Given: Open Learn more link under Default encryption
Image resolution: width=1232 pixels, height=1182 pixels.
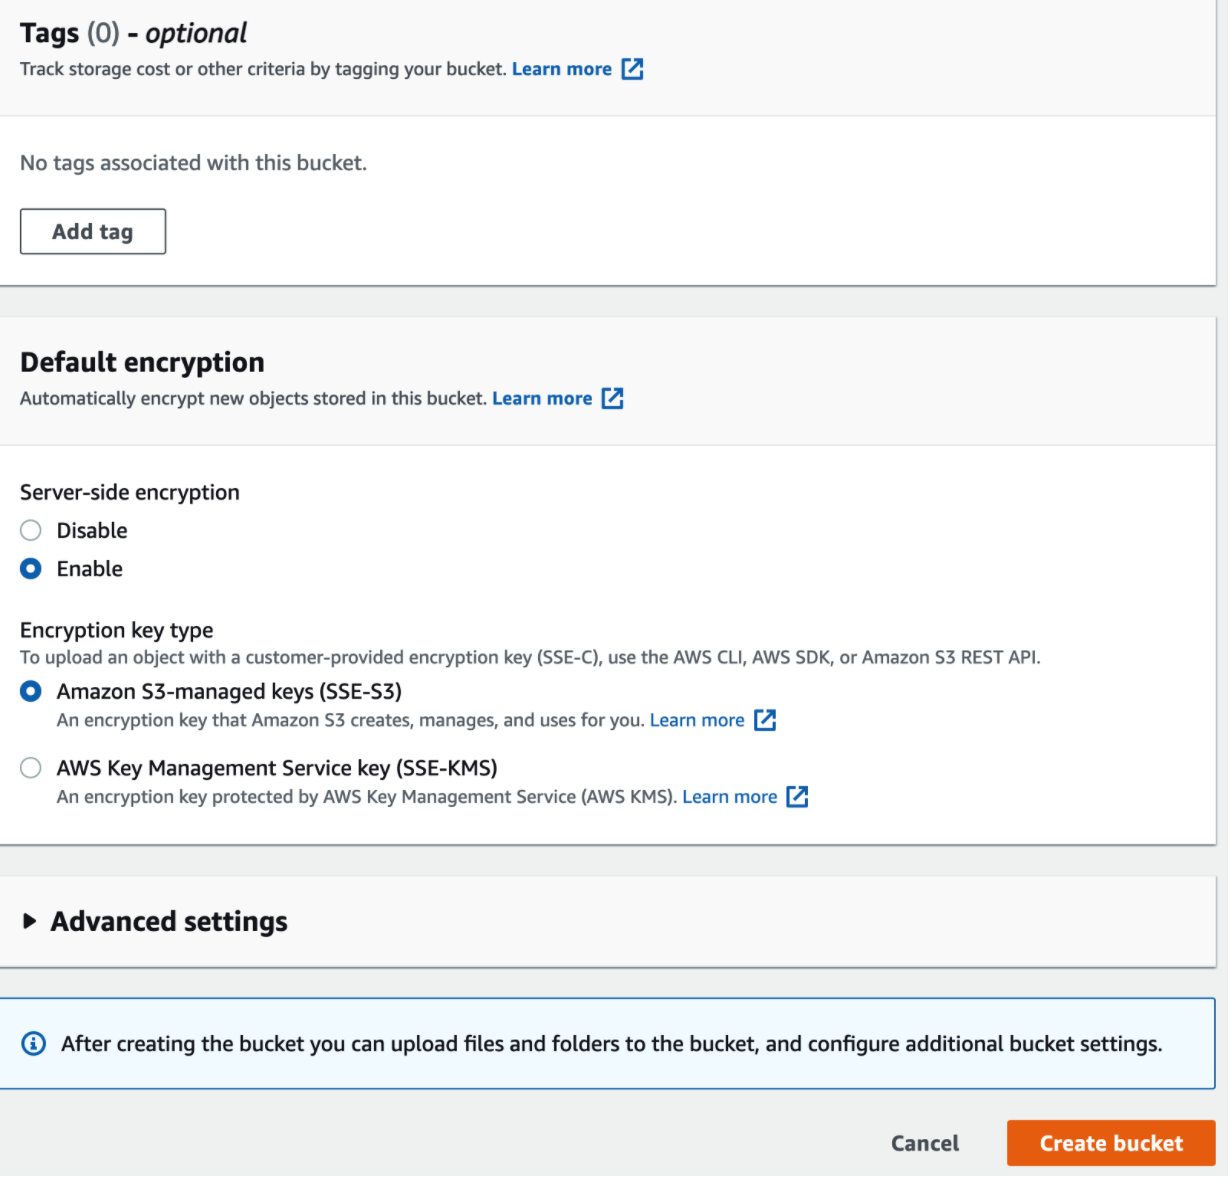Looking at the screenshot, I should [542, 398].
